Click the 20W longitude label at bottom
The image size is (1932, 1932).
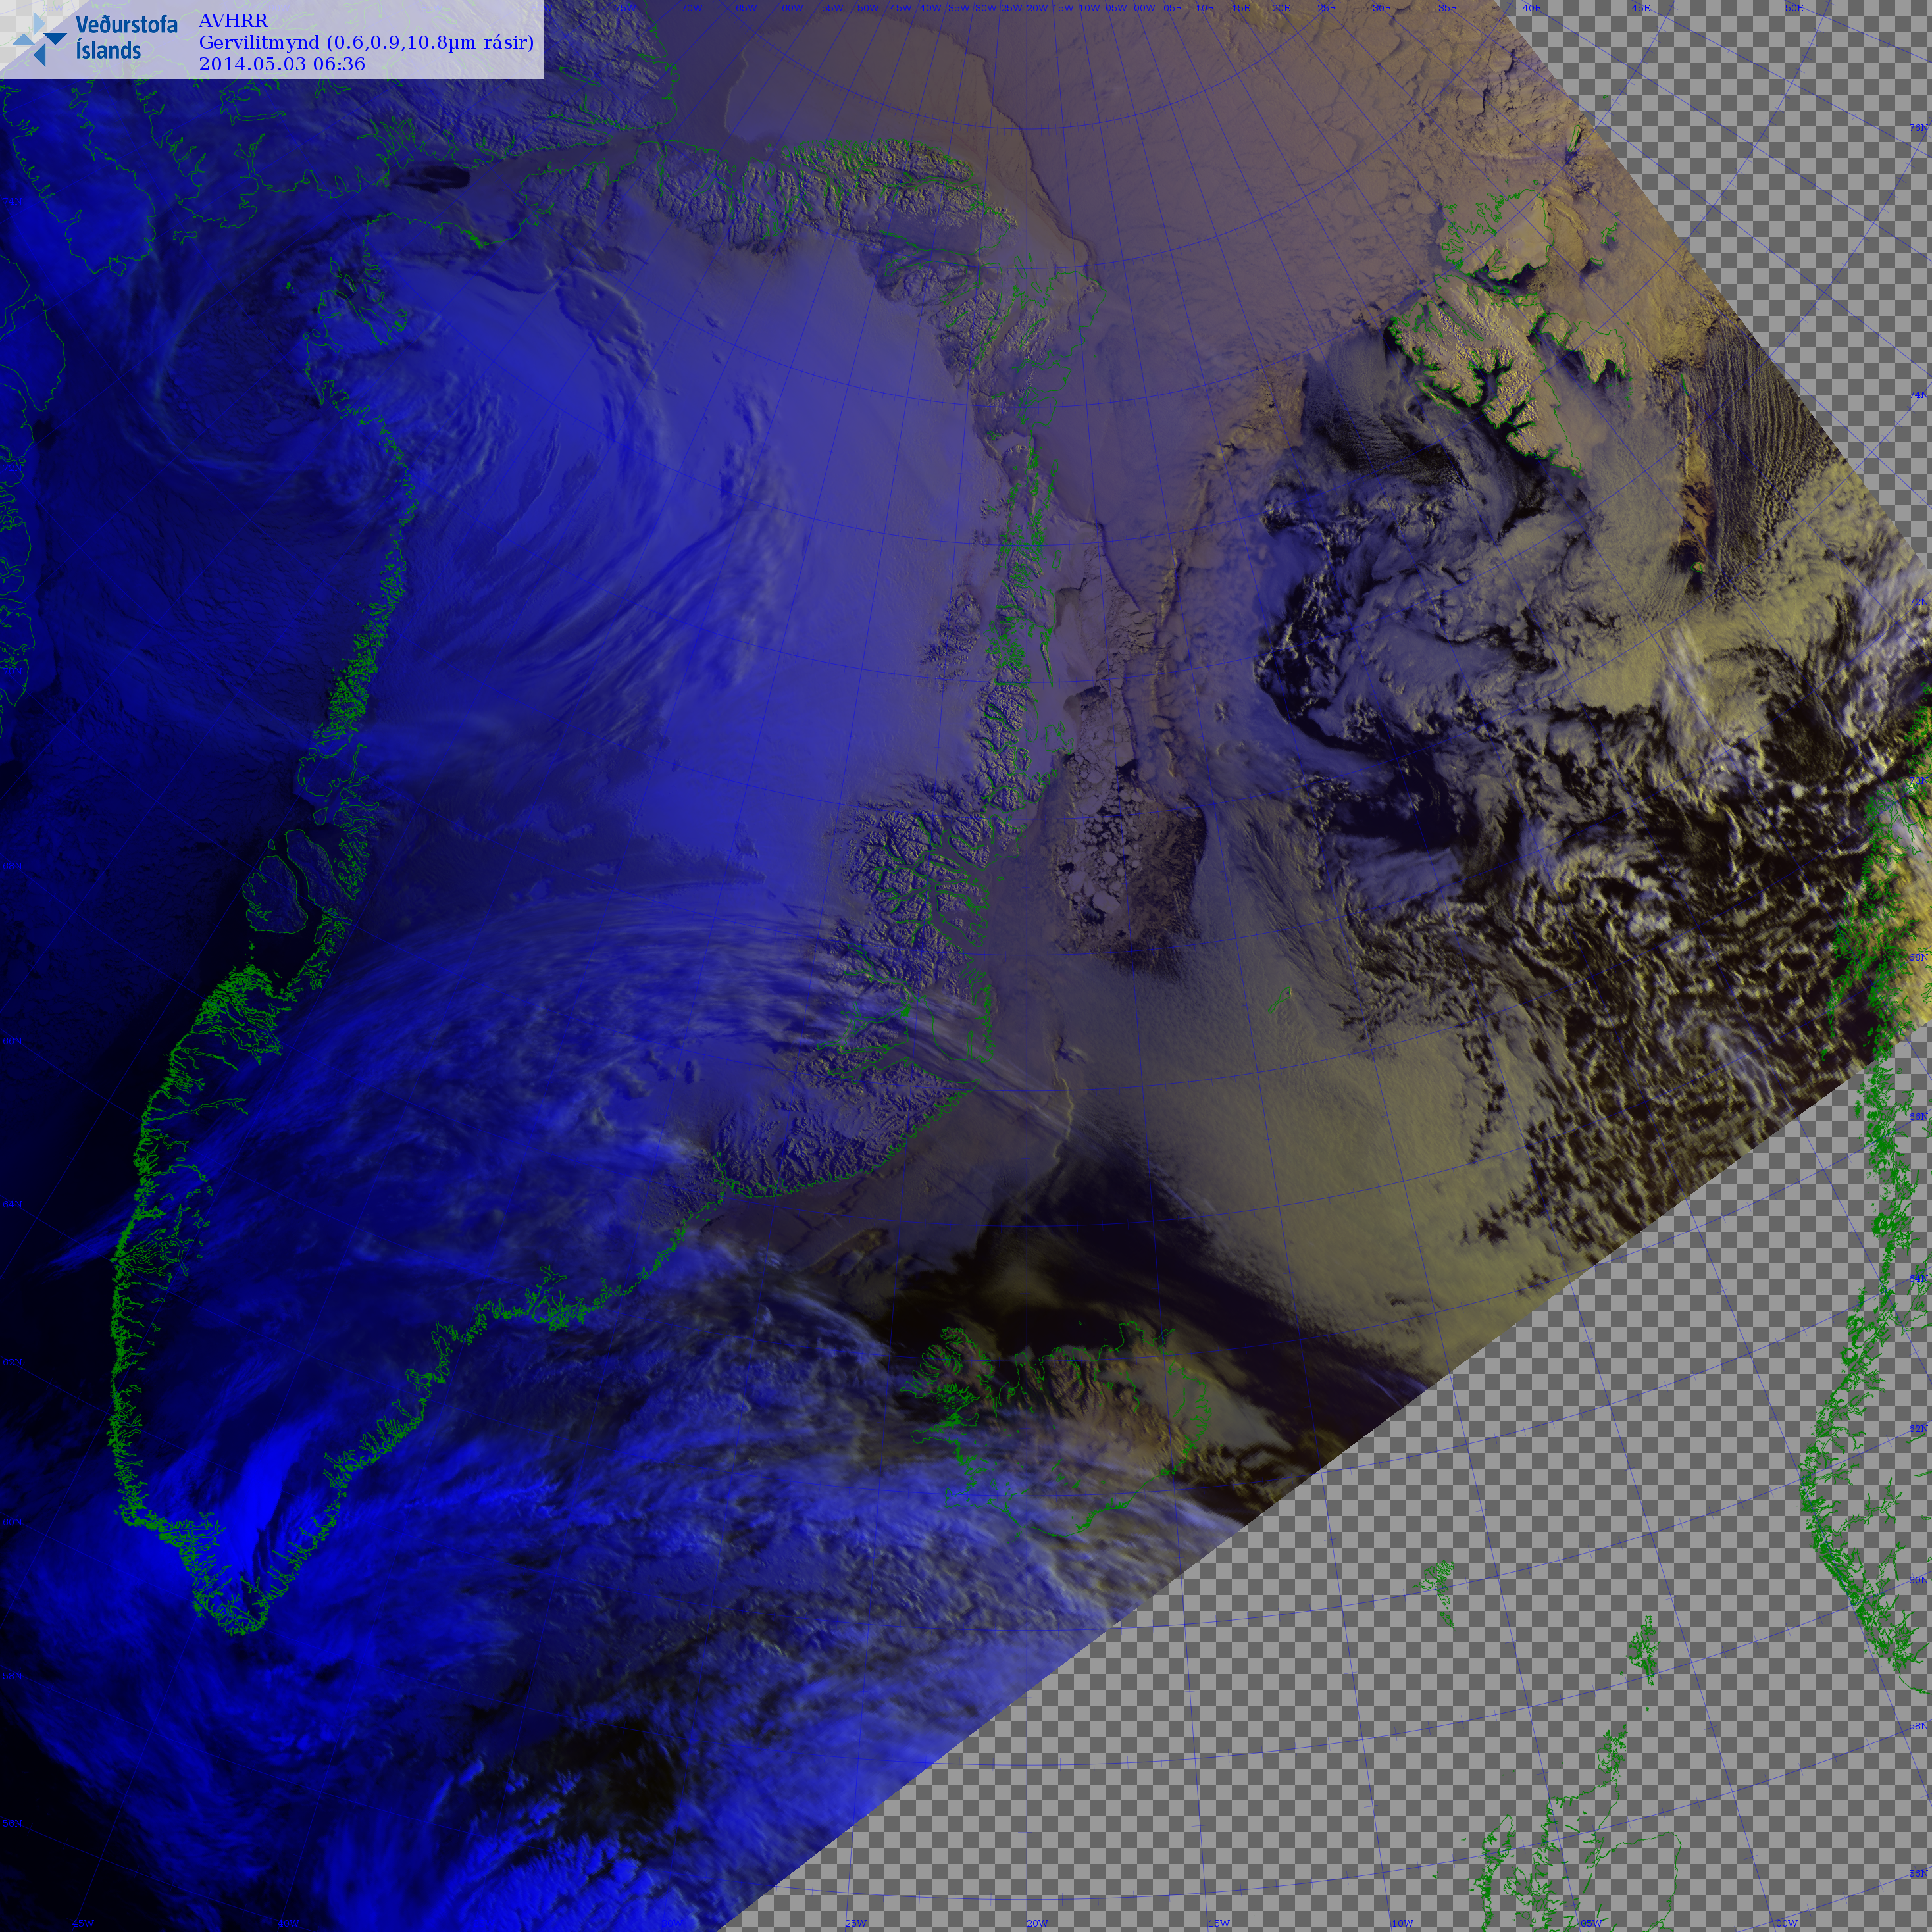click(1037, 1923)
